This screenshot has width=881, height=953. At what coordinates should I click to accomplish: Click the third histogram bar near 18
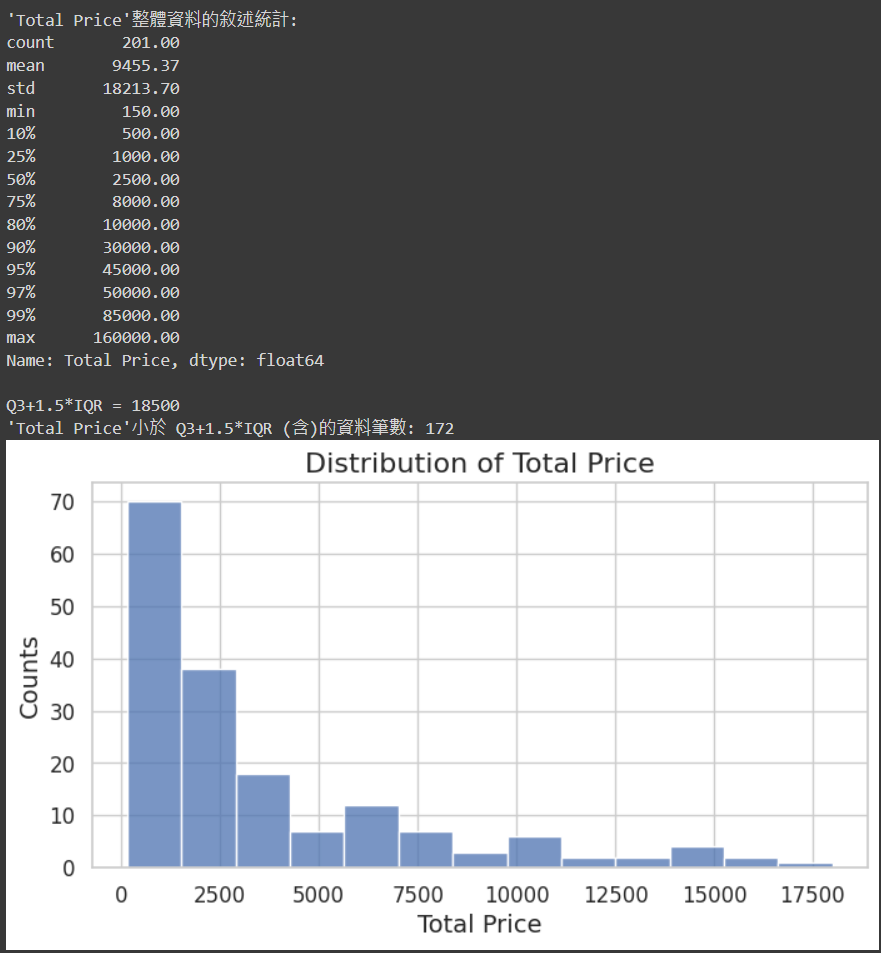tap(263, 821)
